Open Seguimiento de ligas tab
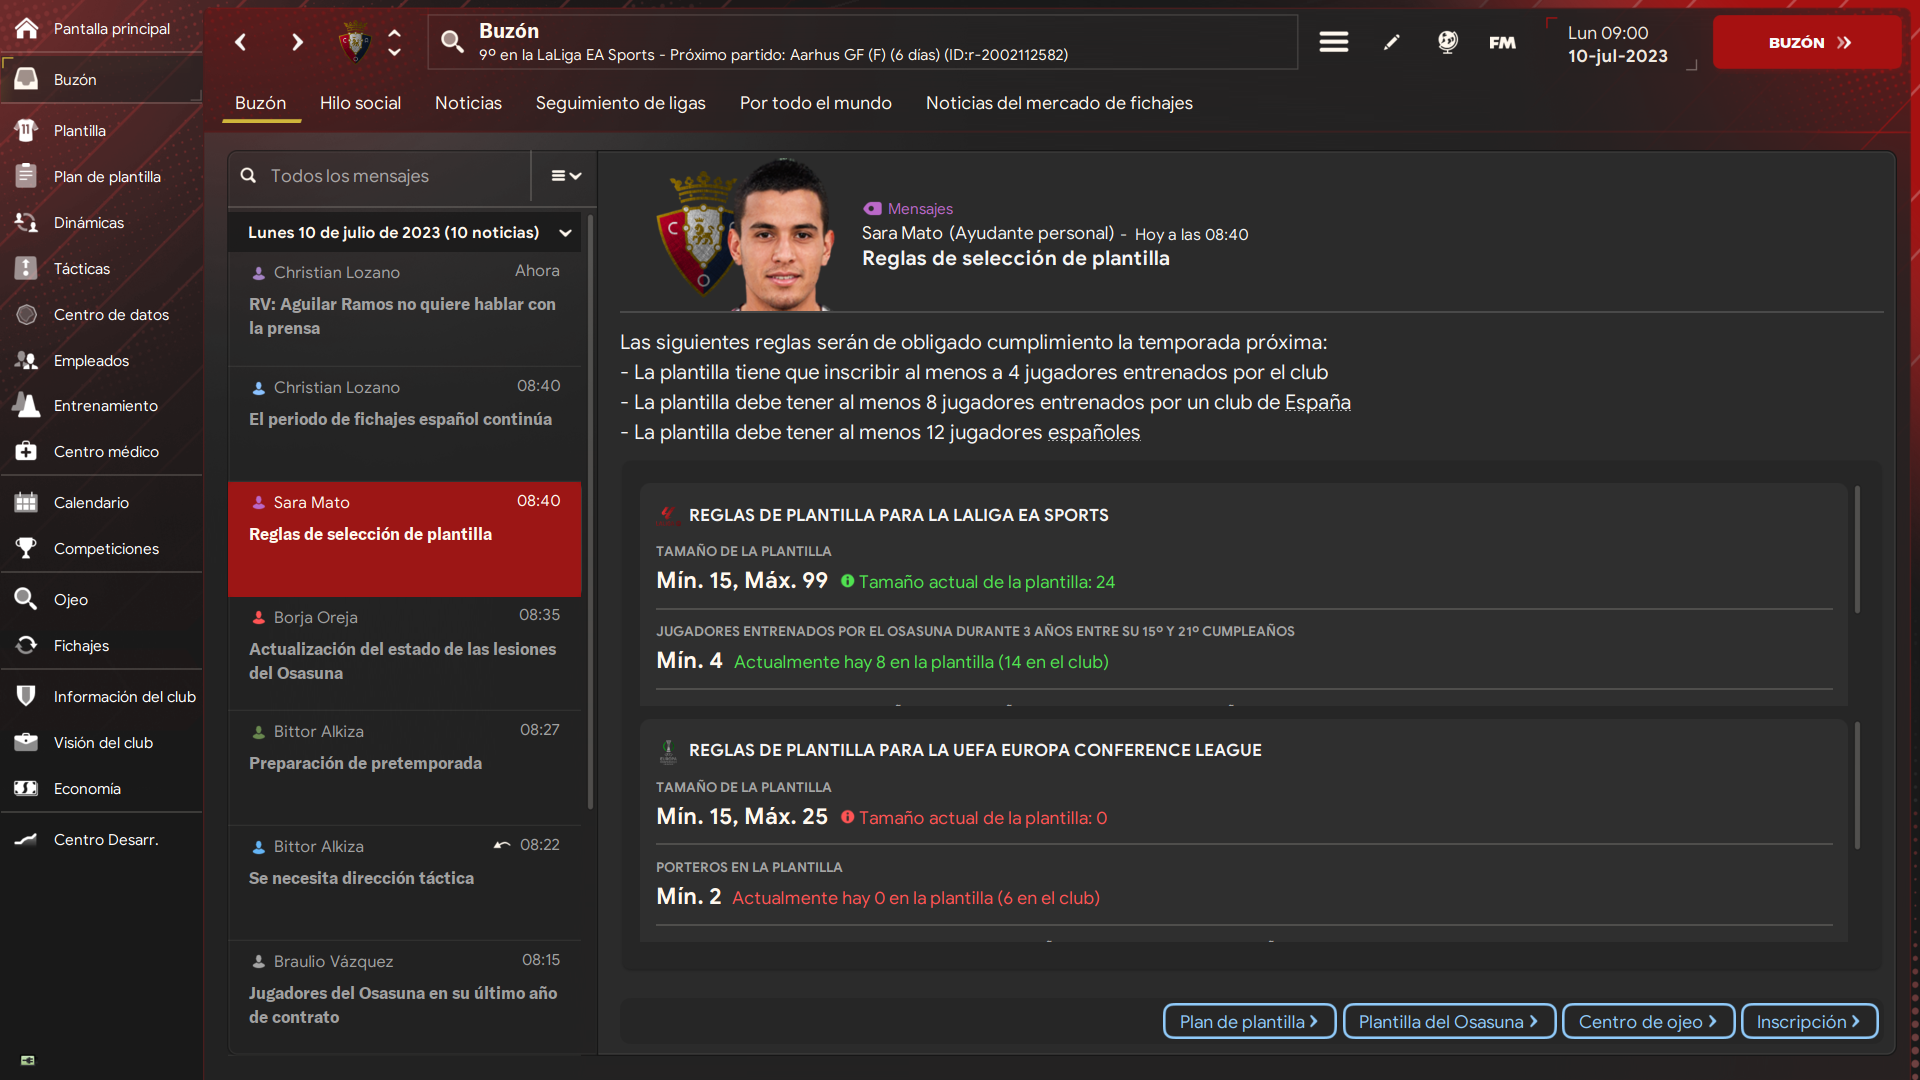Viewport: 1920px width, 1080px height. [621, 103]
